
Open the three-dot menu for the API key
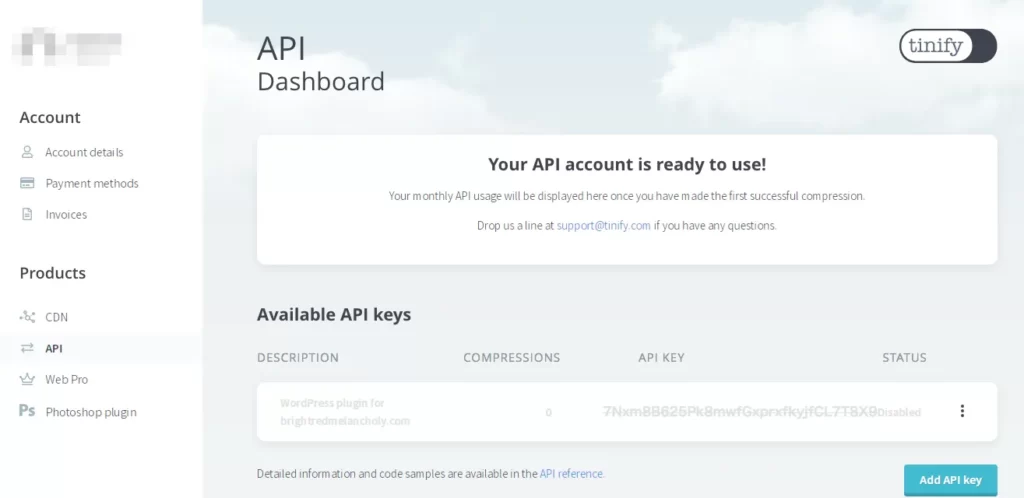pyautogui.click(x=962, y=411)
